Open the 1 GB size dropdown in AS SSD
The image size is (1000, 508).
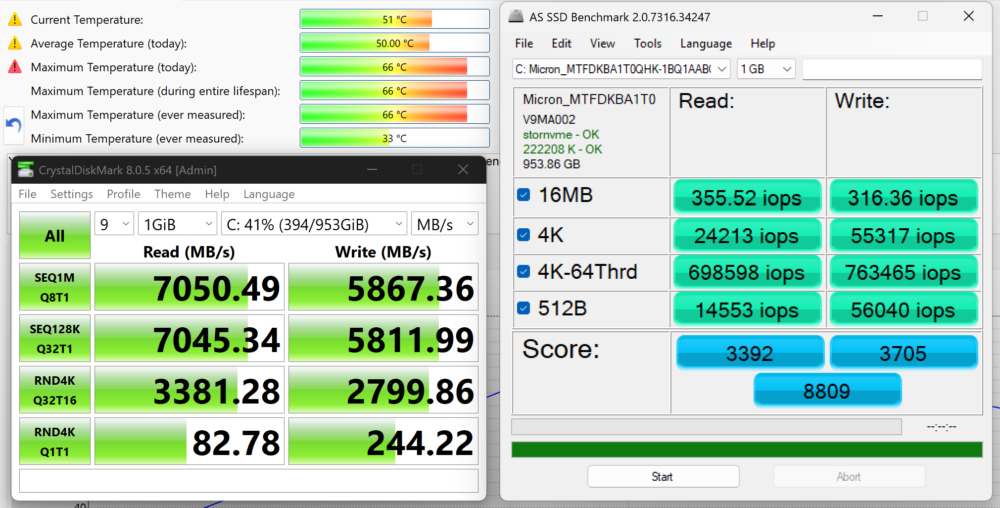coord(766,69)
